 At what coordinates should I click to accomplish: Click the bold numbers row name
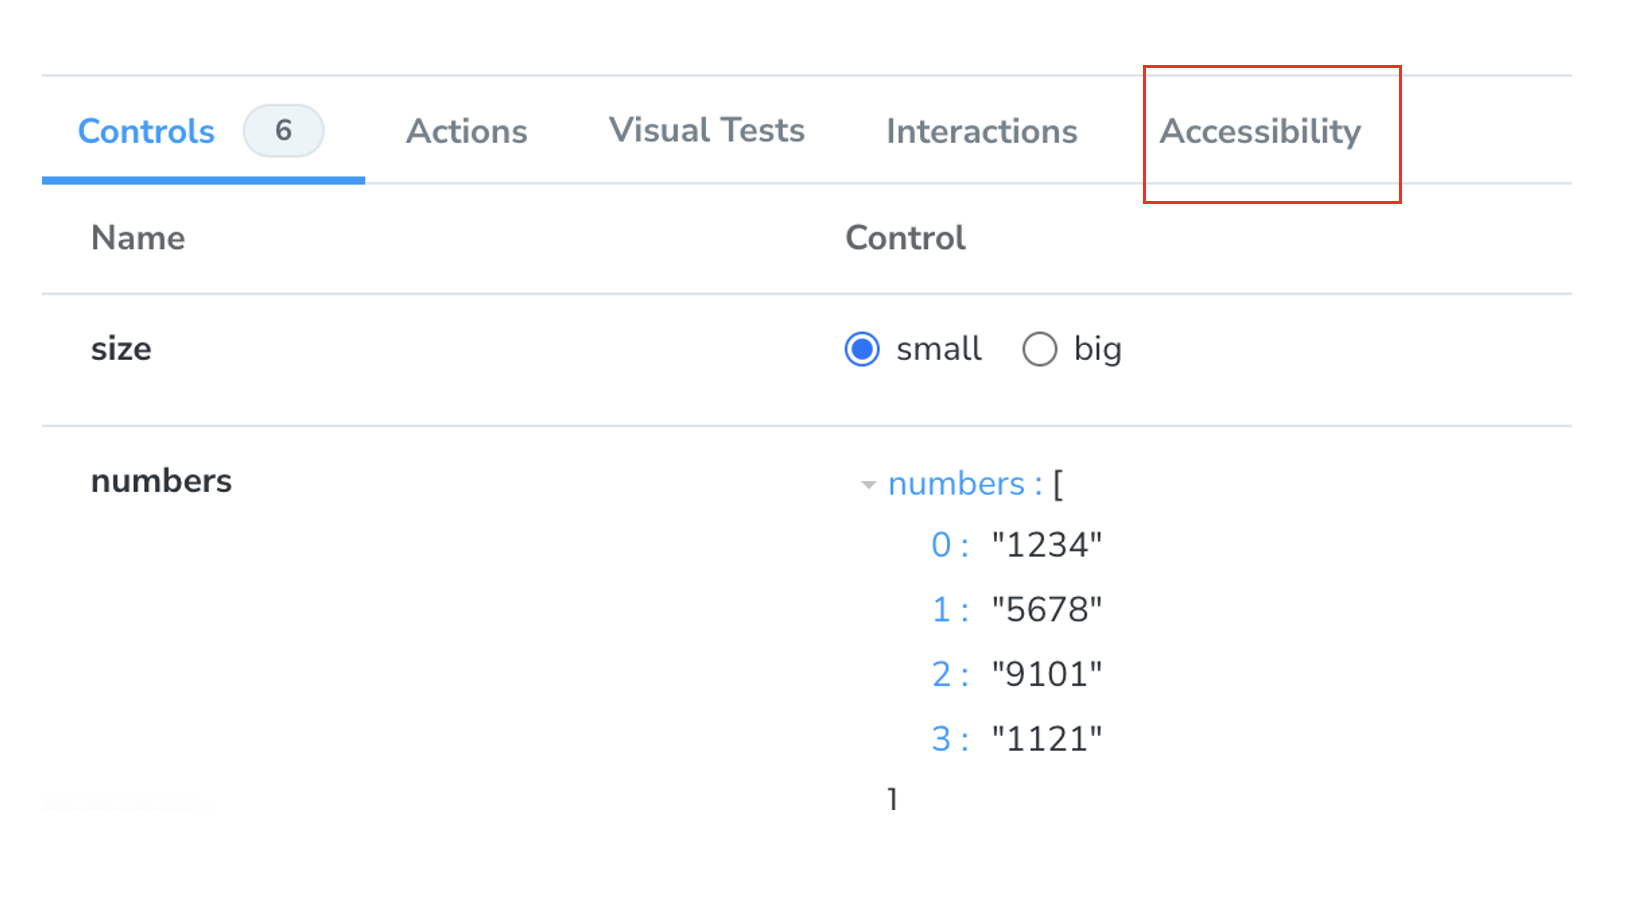tap(161, 481)
